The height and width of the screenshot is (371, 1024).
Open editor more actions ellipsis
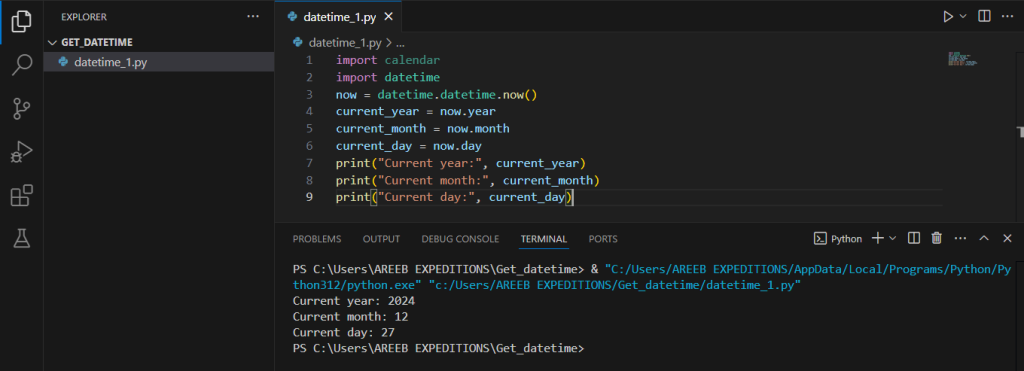(x=1007, y=17)
